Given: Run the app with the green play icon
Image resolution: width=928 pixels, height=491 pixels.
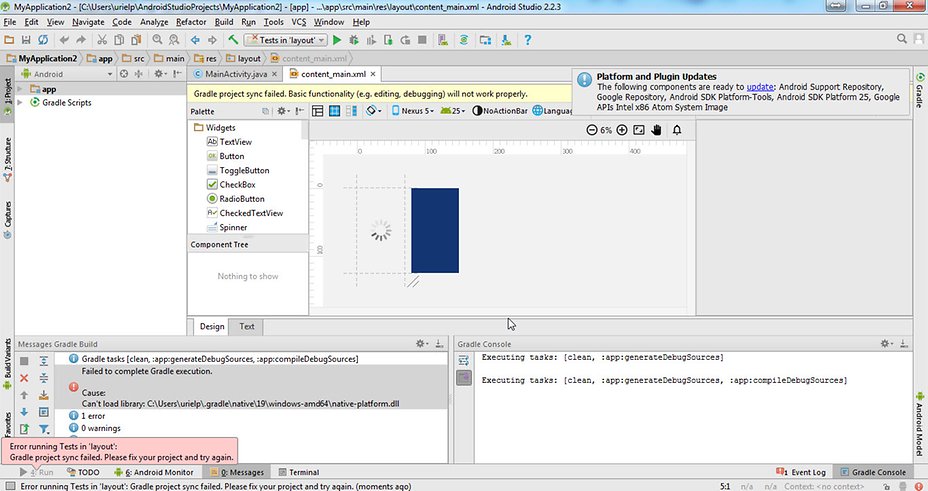Looking at the screenshot, I should pos(337,40).
